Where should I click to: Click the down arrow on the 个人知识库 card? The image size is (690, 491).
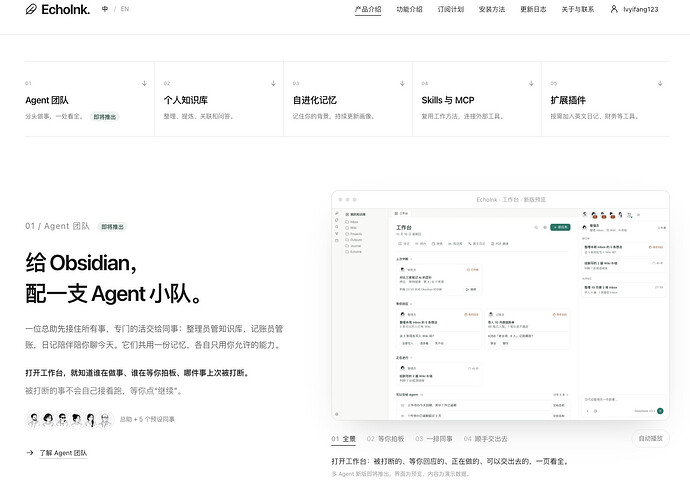[x=273, y=83]
